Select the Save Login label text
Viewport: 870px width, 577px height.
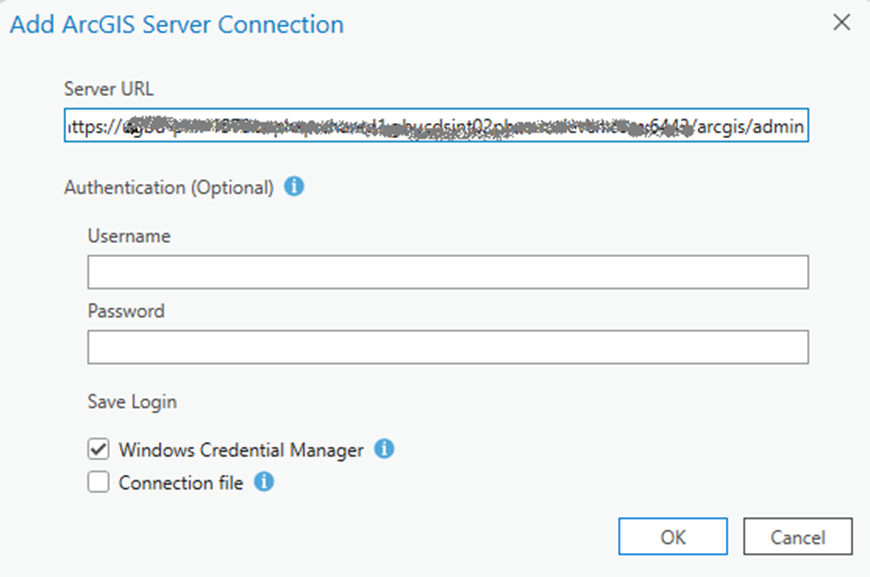132,402
